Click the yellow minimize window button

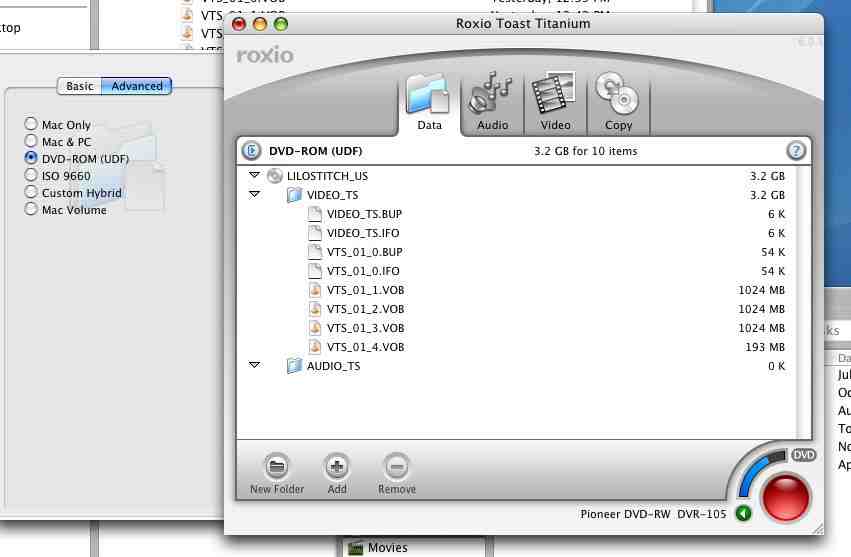(260, 24)
